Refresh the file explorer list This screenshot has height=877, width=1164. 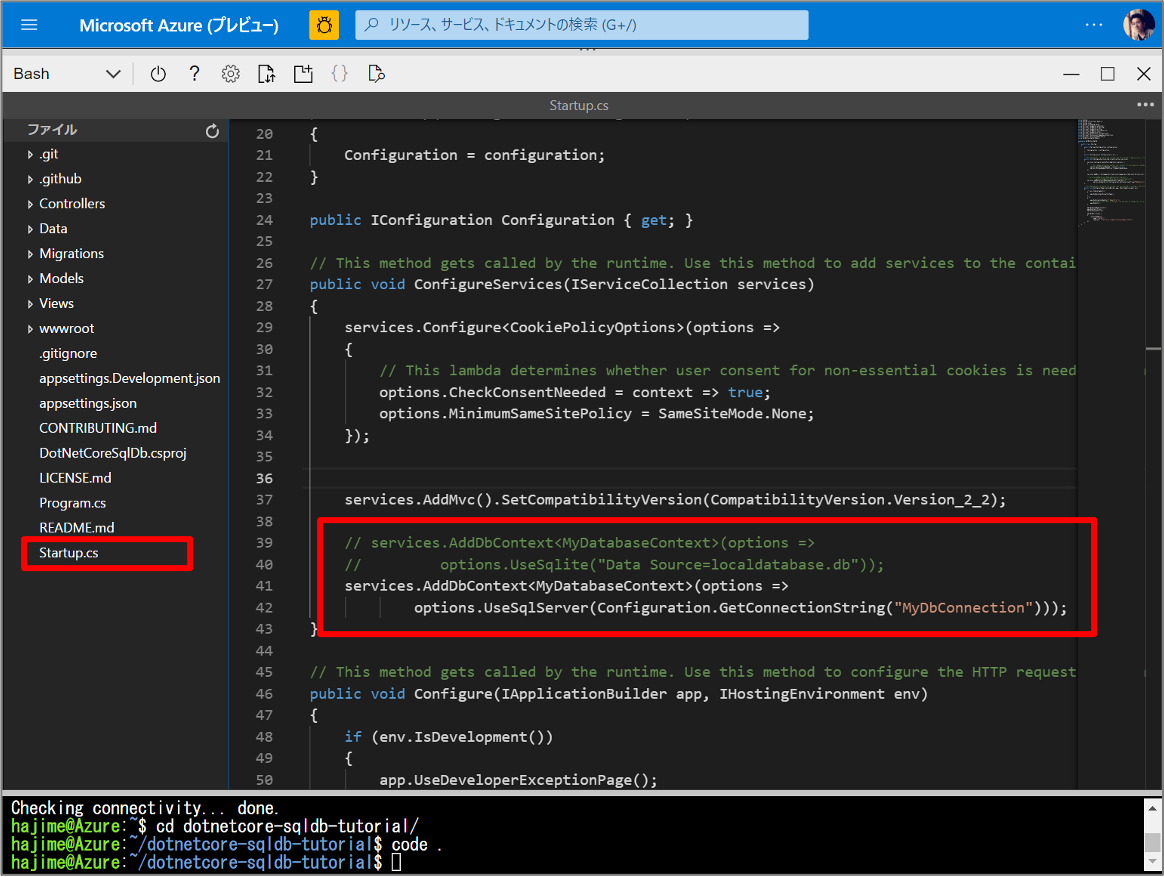pyautogui.click(x=212, y=131)
